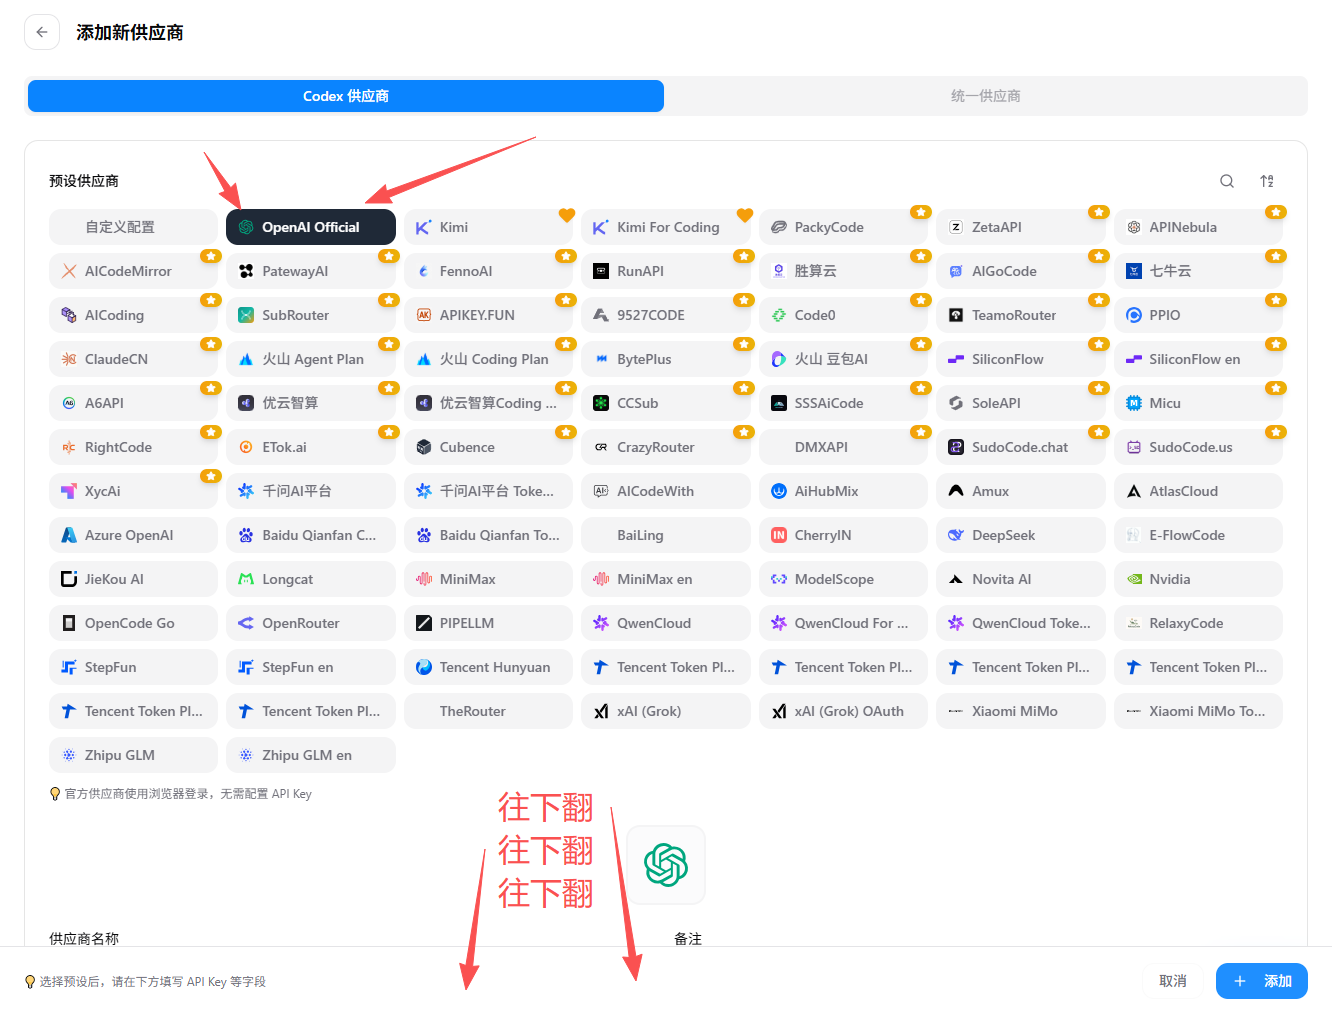Switch to the Codex 供应商 tab
The width and height of the screenshot is (1332, 1015).
(x=346, y=96)
